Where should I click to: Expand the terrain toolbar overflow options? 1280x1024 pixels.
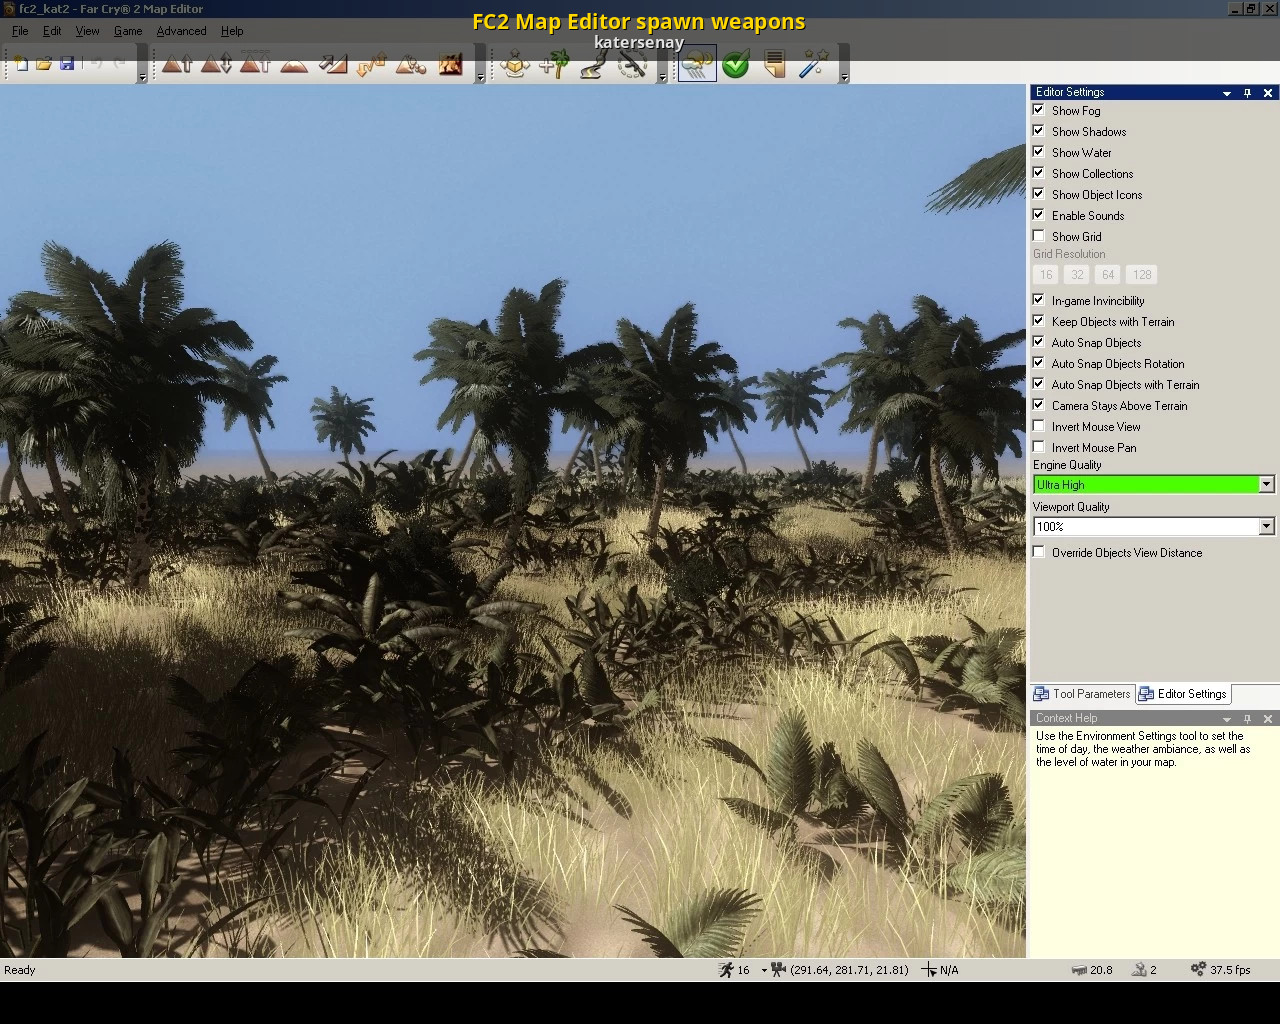coord(481,76)
